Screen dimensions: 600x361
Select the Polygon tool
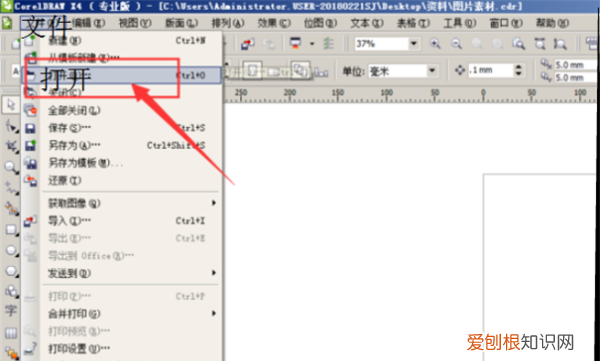(11, 271)
